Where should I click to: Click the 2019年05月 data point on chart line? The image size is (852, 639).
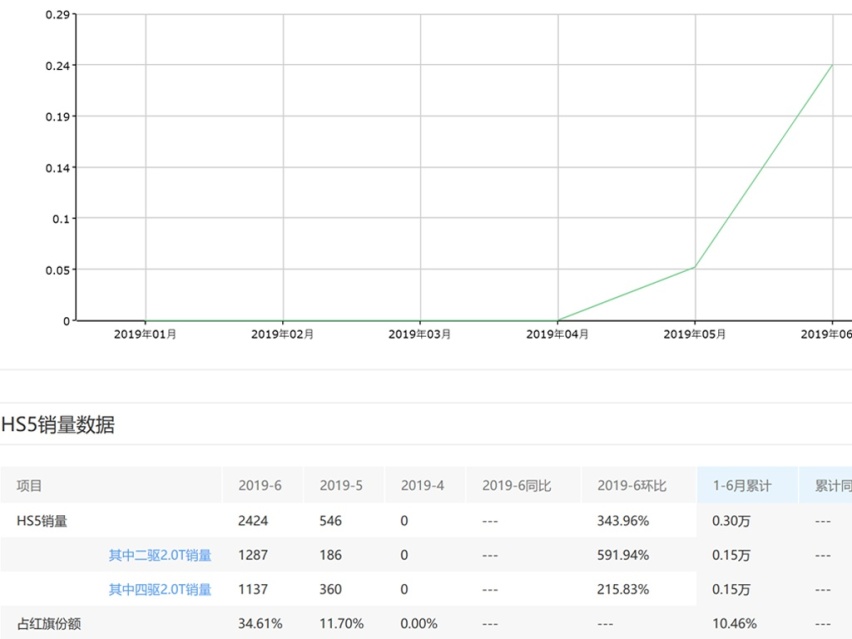tap(695, 267)
